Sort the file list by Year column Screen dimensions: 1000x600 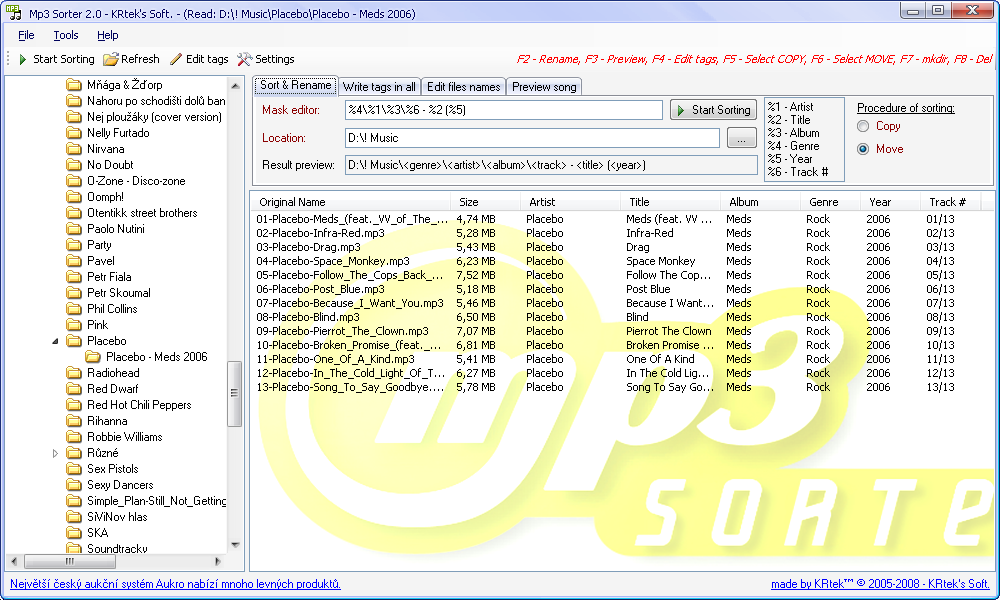pyautogui.click(x=890, y=202)
